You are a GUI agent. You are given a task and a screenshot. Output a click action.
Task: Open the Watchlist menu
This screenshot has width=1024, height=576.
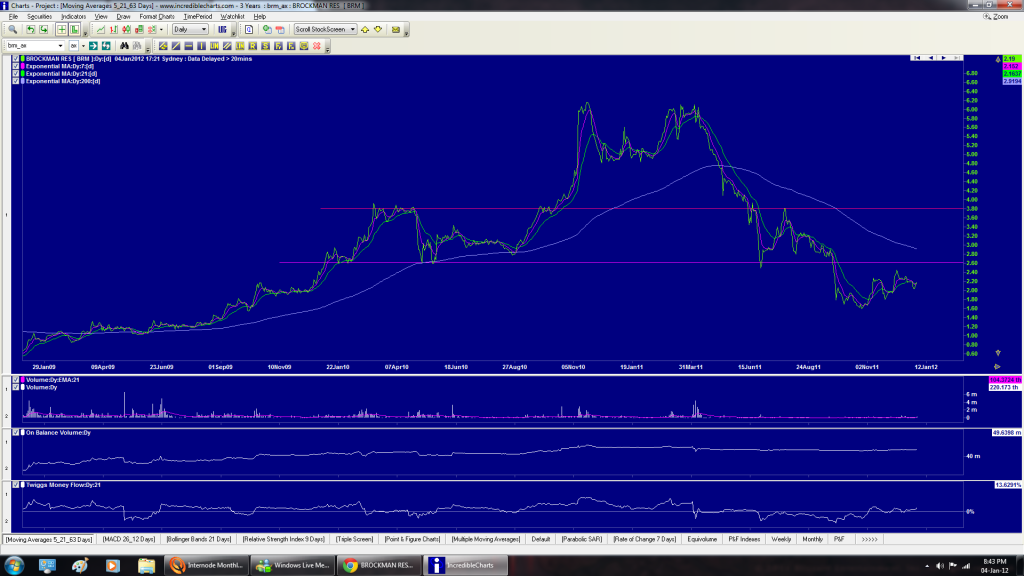point(232,16)
